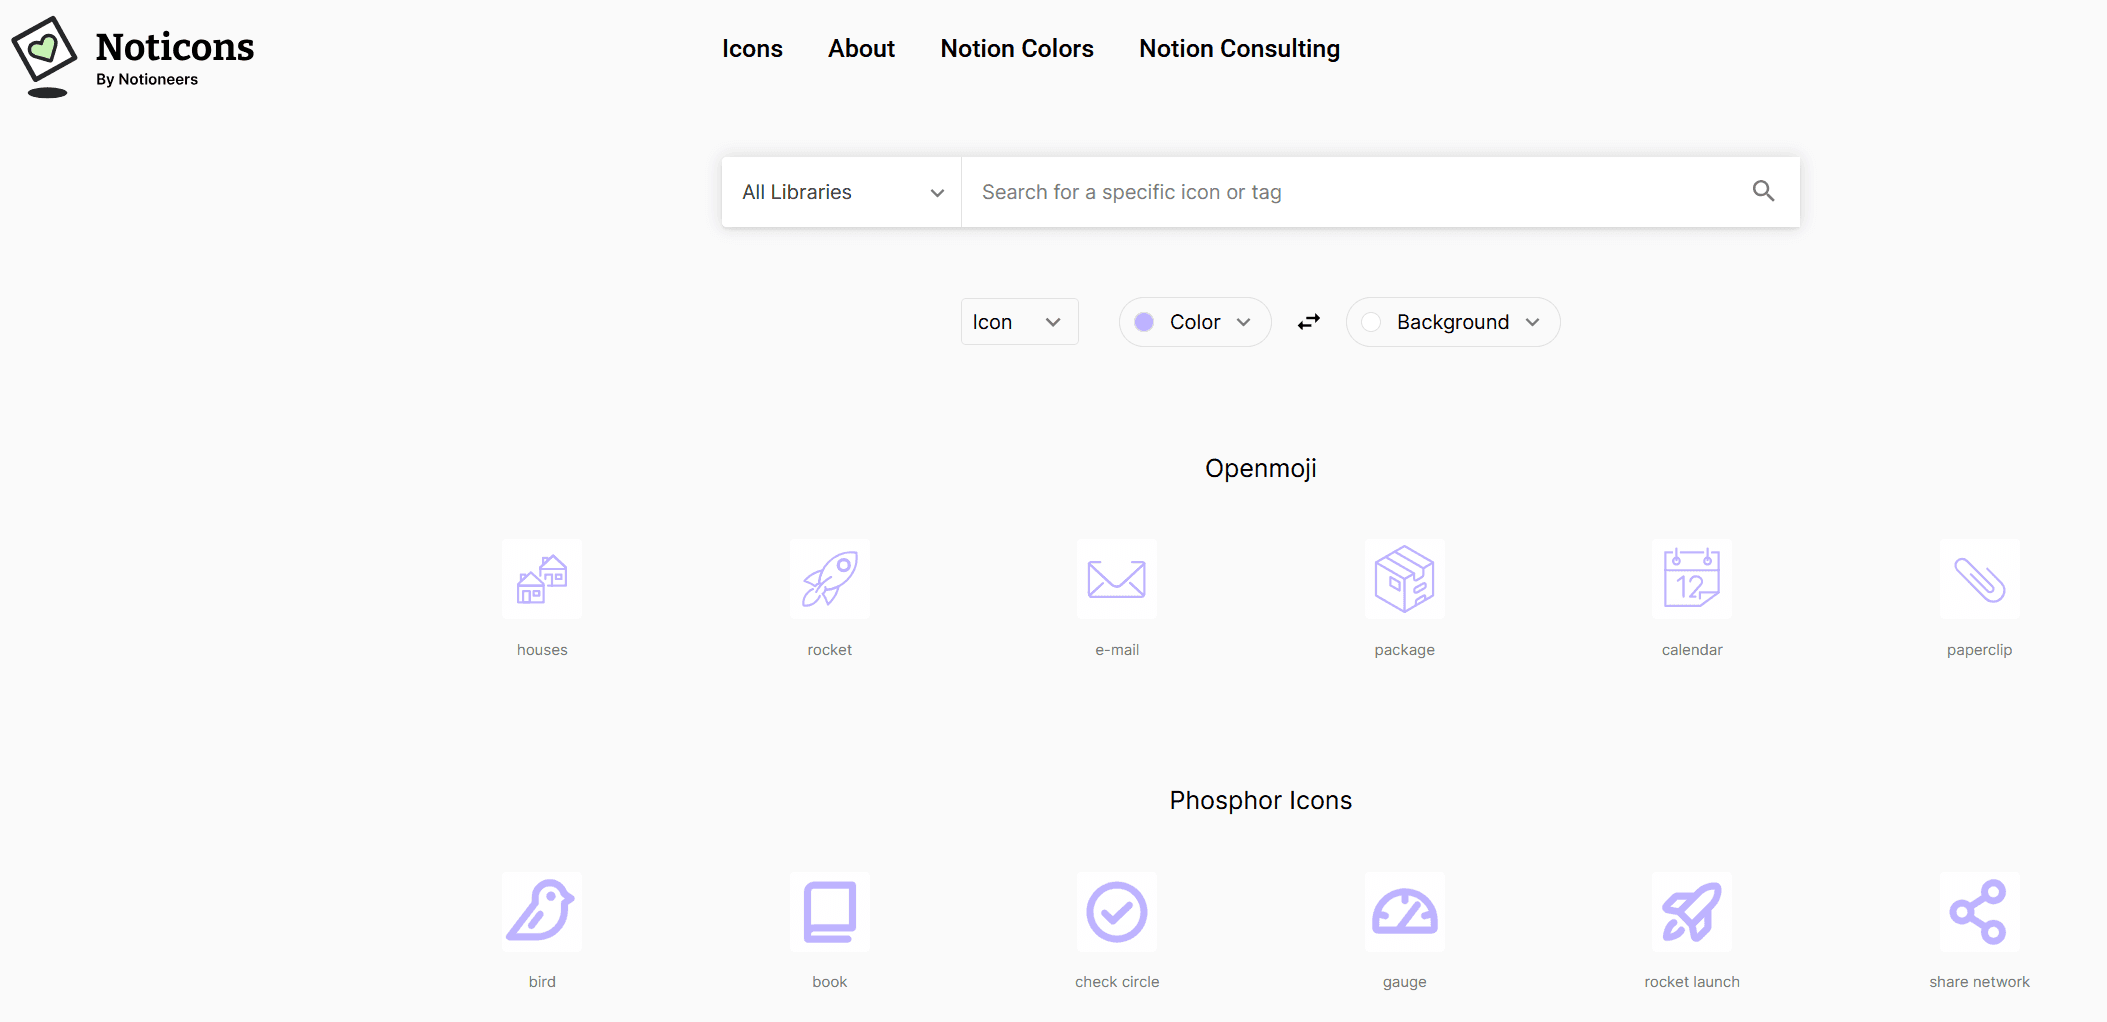The height and width of the screenshot is (1022, 2107).
Task: Click the "check circle" label
Action: (1117, 982)
